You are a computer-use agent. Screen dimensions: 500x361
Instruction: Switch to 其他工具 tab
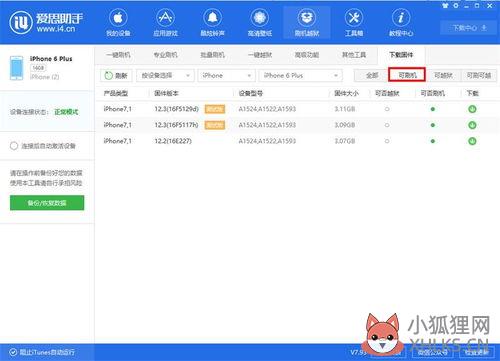(354, 55)
